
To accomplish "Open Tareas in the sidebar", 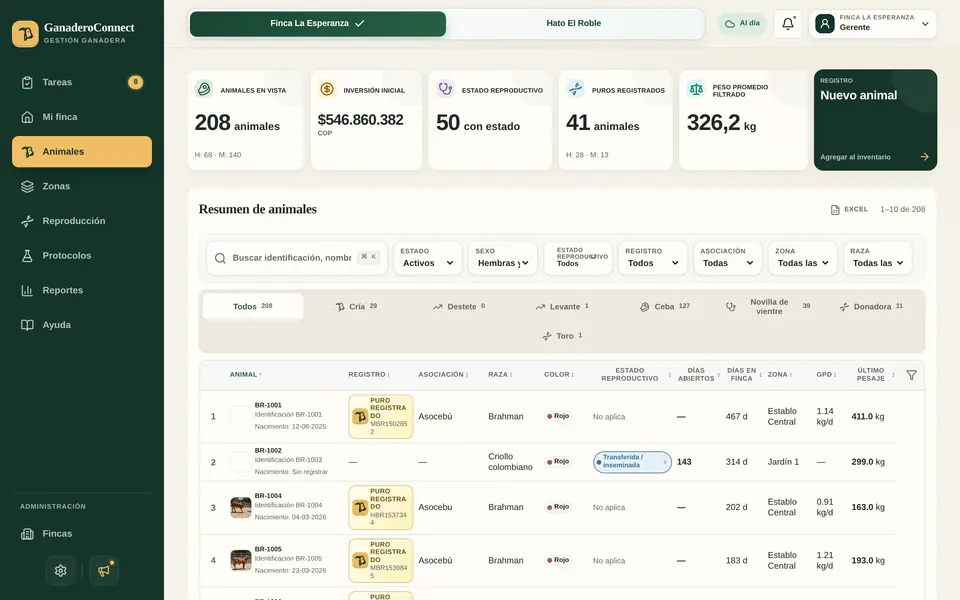I will coord(82,82).
